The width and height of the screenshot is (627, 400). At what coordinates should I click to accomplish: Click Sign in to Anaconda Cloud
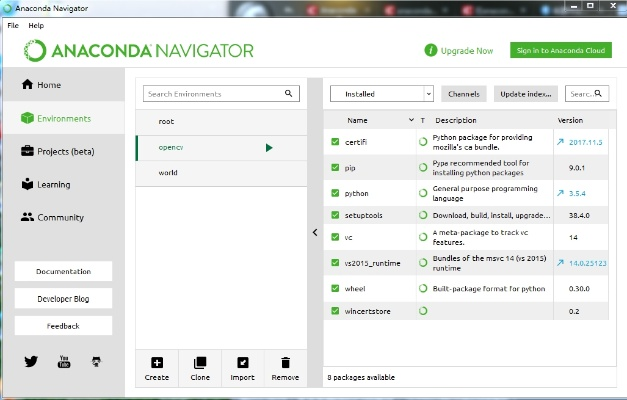pos(560,50)
